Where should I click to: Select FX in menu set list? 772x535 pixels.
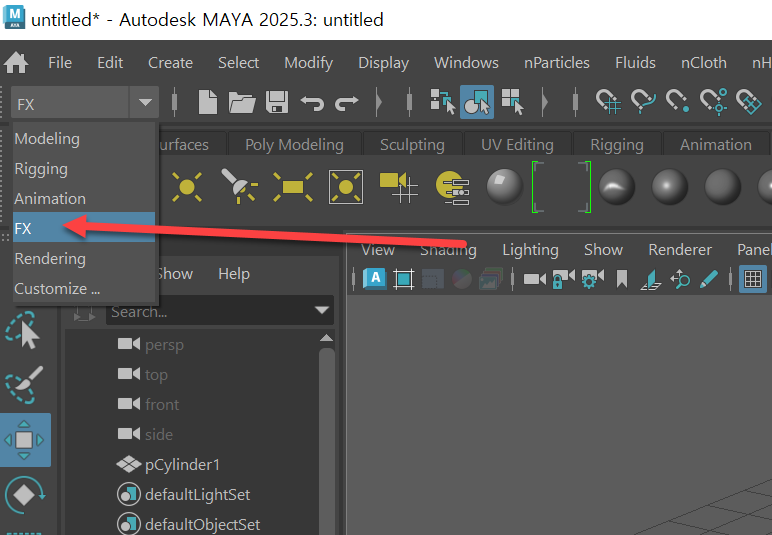click(x=84, y=227)
